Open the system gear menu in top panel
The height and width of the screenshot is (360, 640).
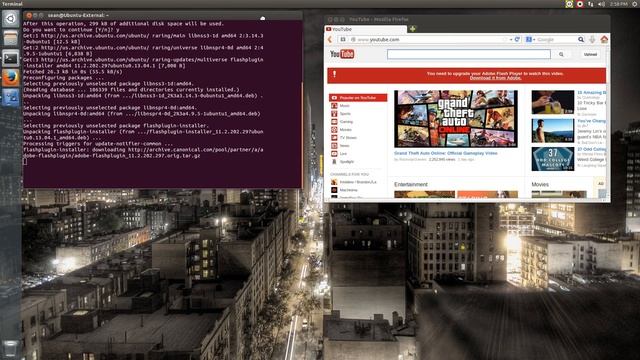635,4
